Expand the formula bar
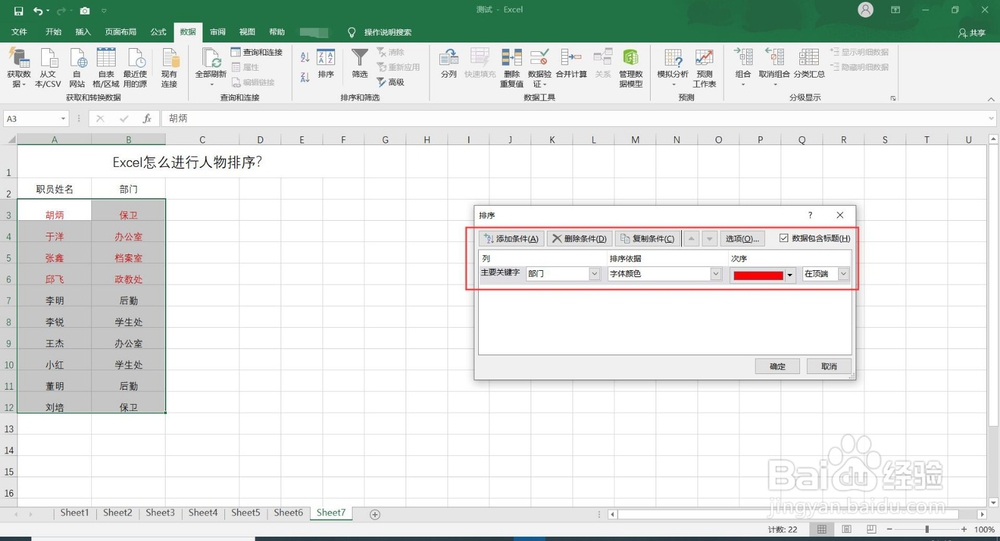Viewport: 1000px width, 541px height. coord(991,118)
